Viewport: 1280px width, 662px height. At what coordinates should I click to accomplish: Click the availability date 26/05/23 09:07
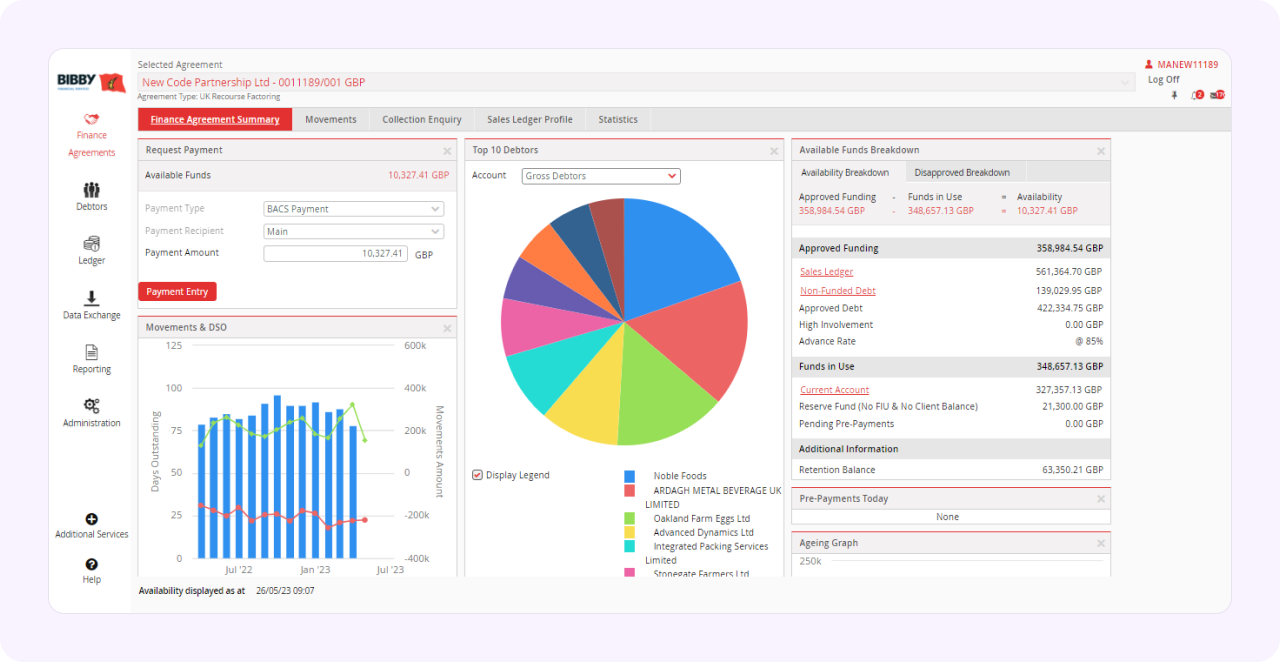285,591
